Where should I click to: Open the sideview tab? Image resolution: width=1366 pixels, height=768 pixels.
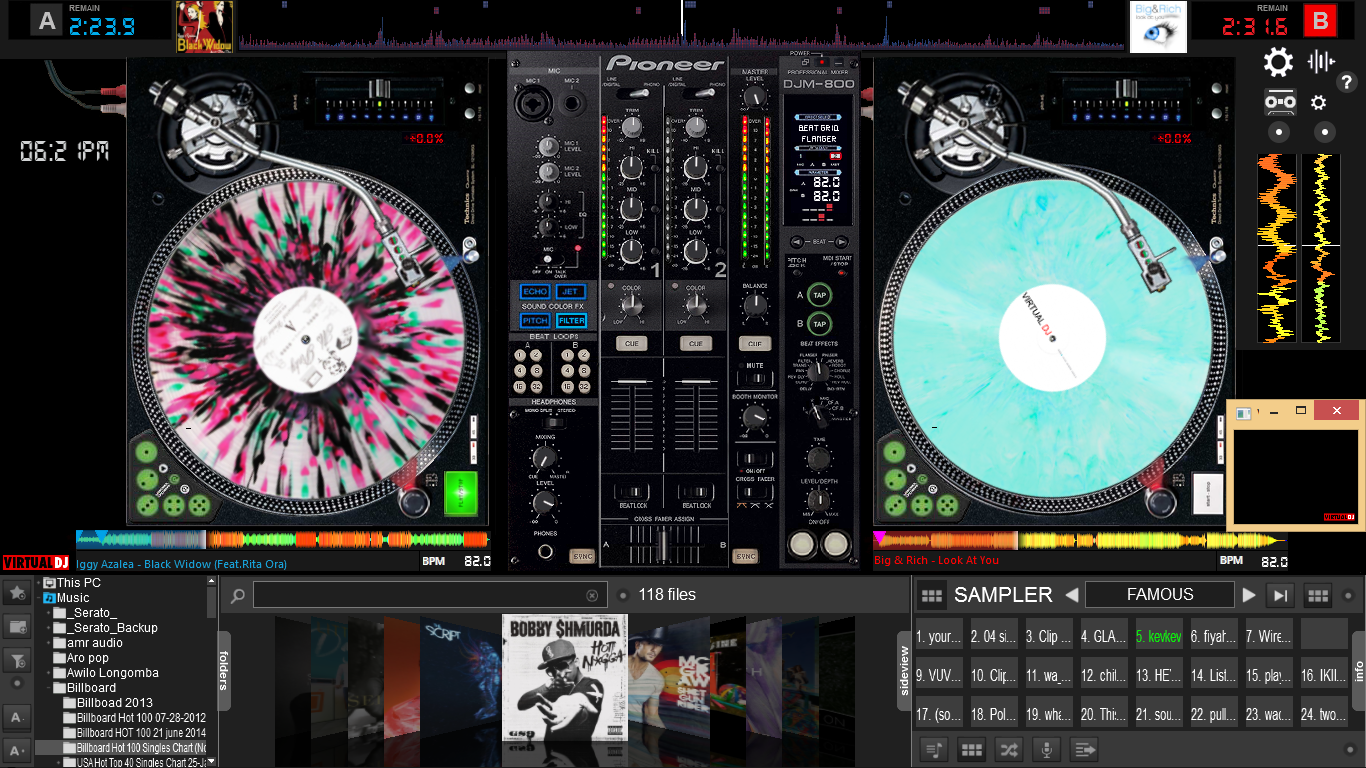click(x=904, y=671)
